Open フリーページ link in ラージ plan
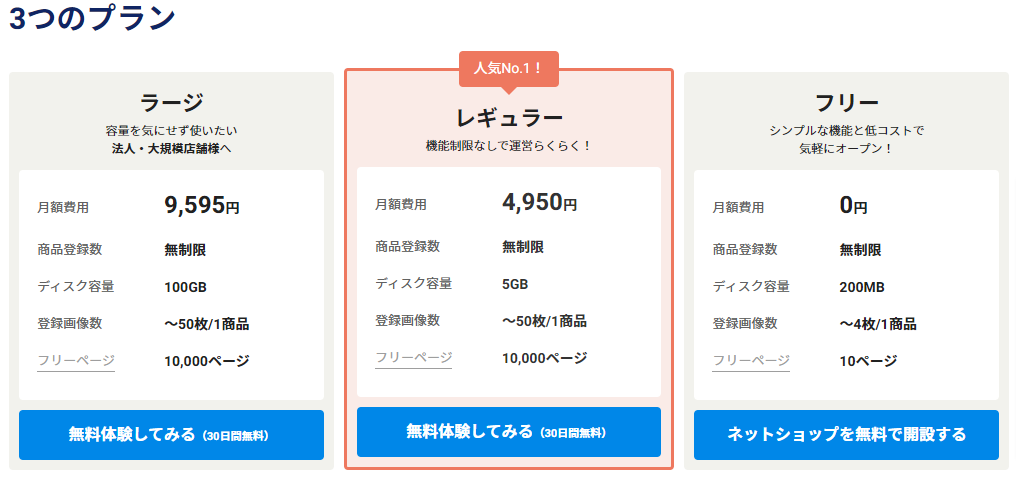The height and width of the screenshot is (478, 1016). (x=76, y=361)
